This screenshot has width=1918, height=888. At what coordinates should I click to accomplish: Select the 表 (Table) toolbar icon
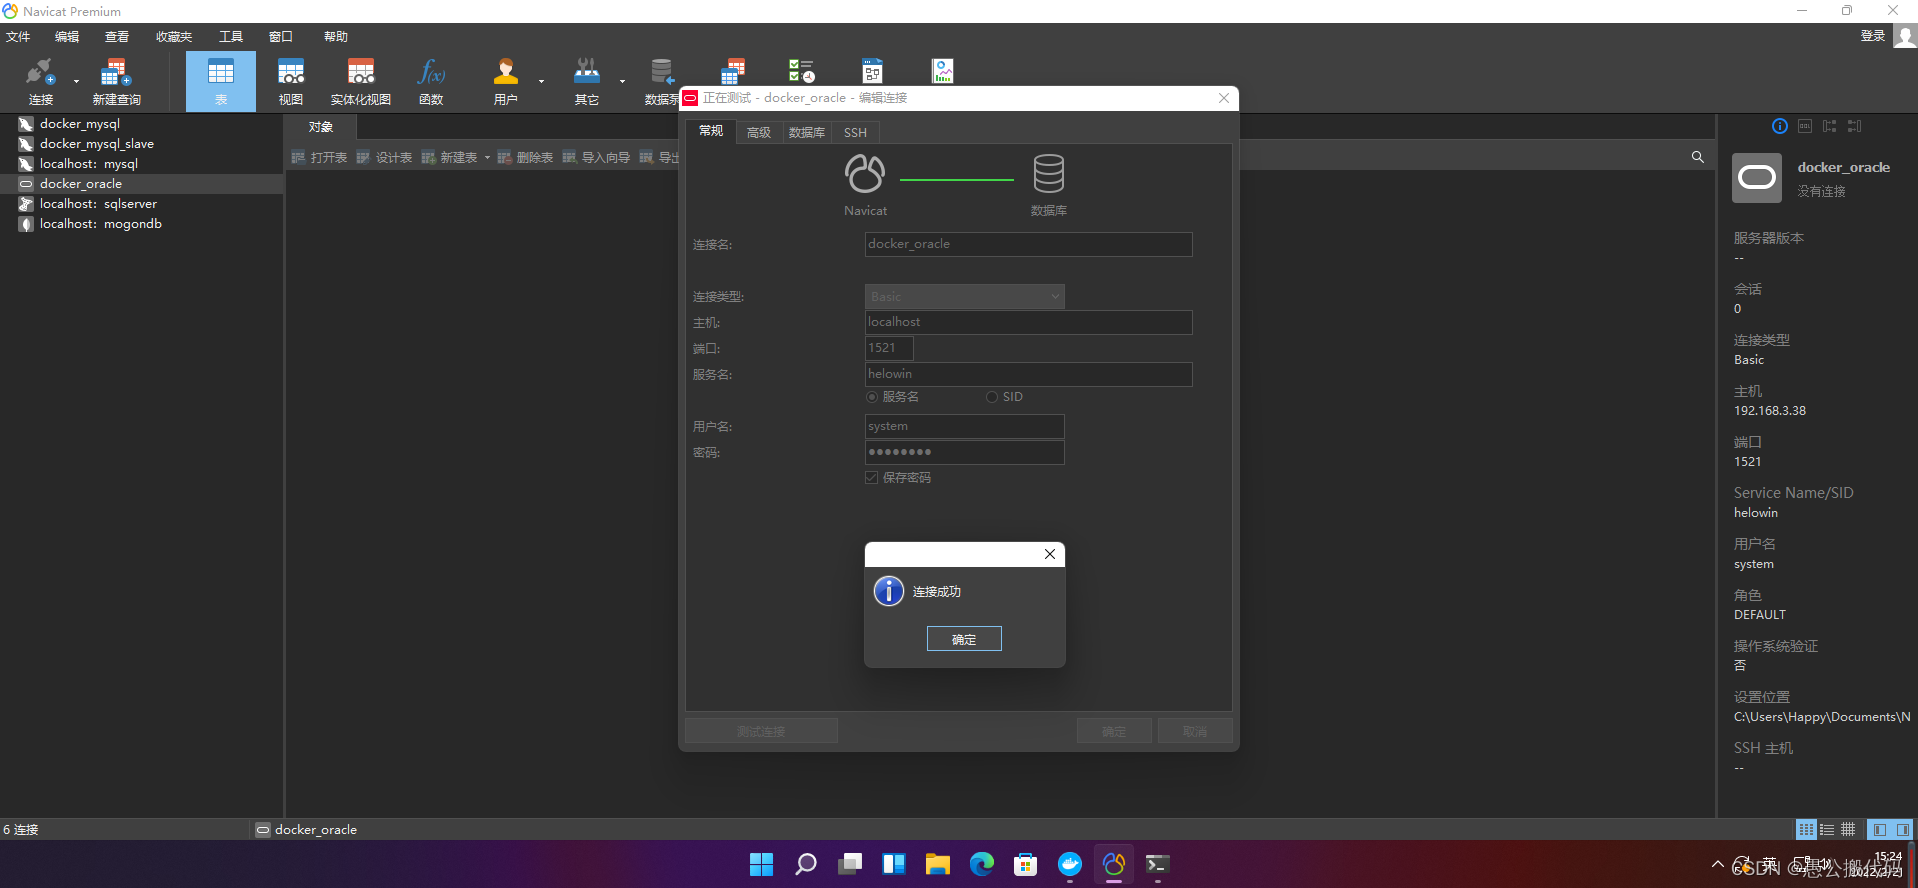click(x=221, y=81)
